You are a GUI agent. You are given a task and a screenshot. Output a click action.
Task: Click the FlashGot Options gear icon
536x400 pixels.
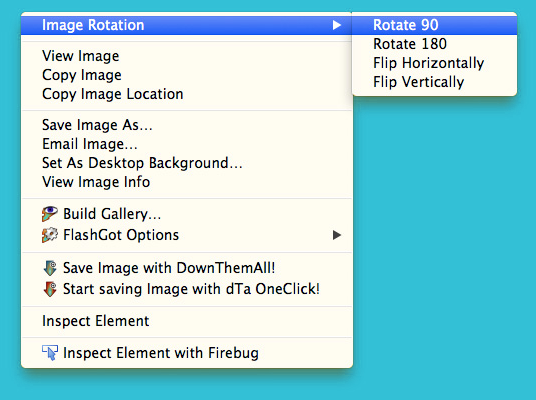point(50,235)
